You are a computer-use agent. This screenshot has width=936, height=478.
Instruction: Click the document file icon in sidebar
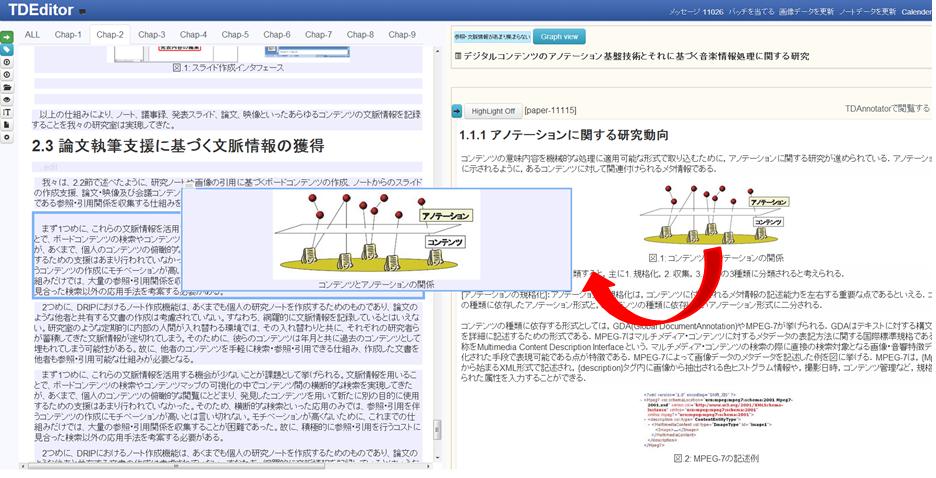pyautogui.click(x=6, y=124)
